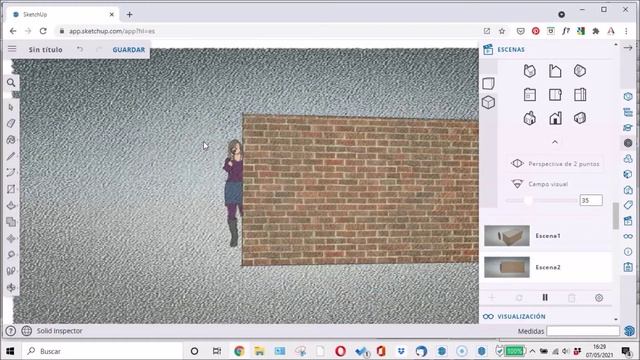Screen dimensions: 640x360
Task: Open the help question mark icon
Action: (x=11, y=331)
